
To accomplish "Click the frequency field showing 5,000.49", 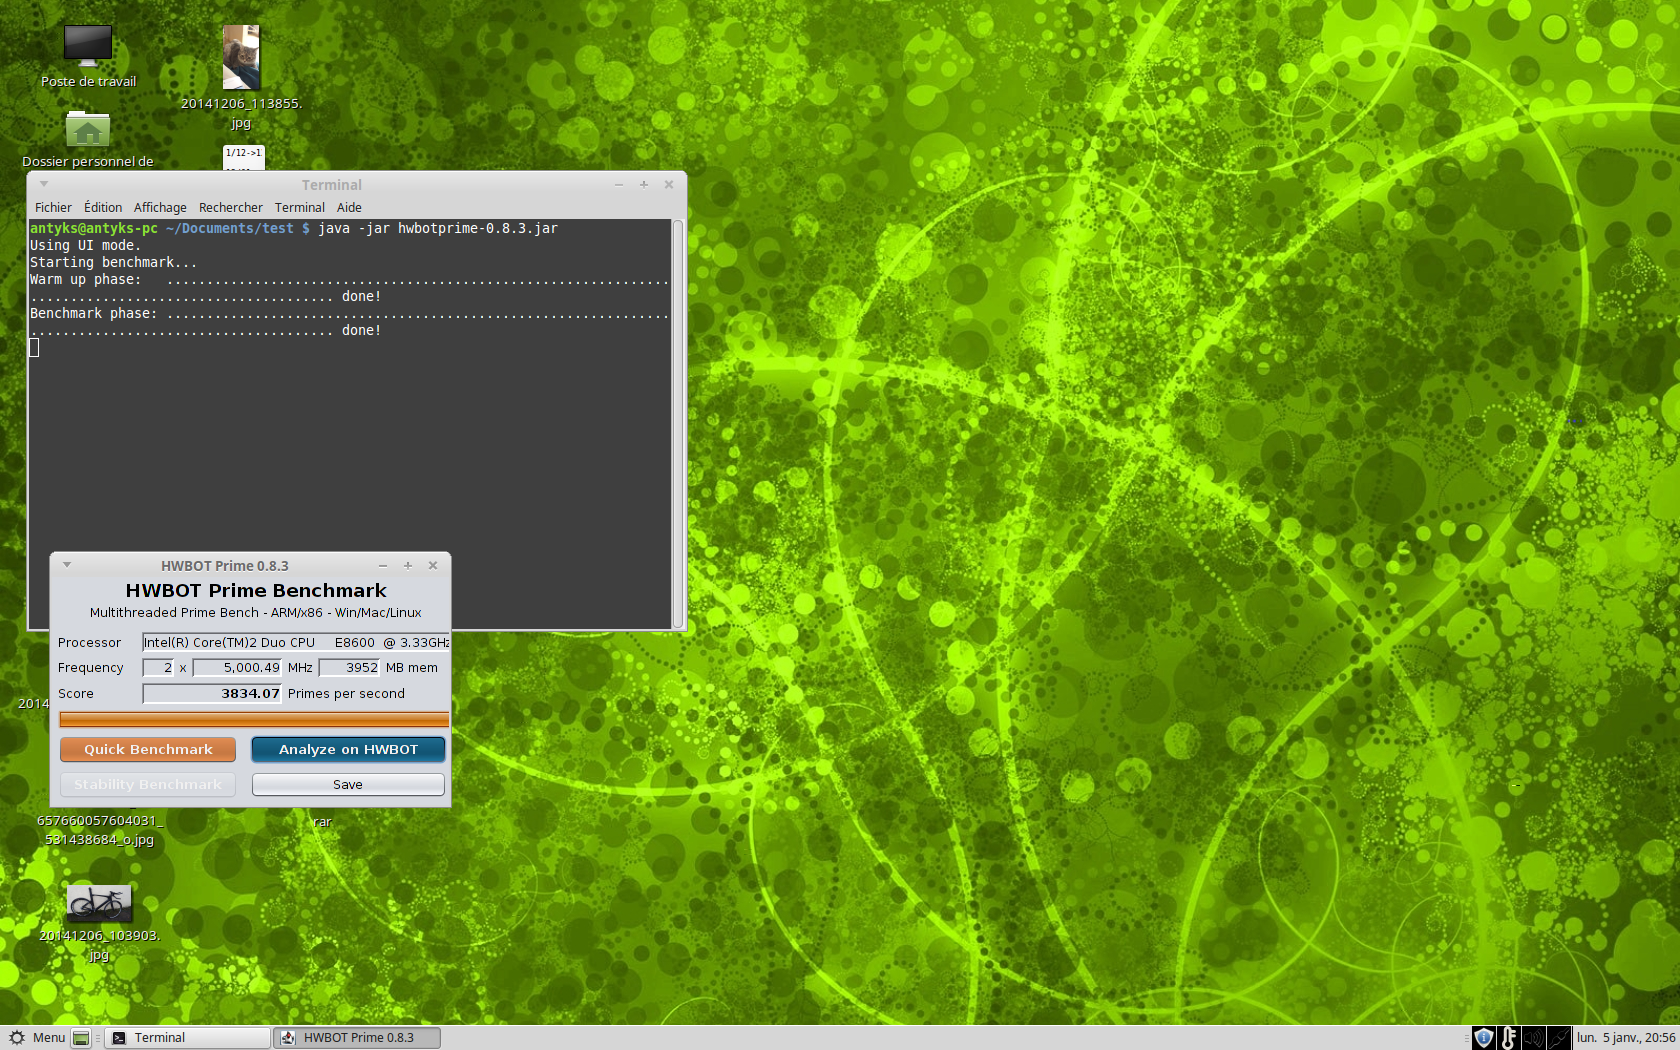I will point(237,667).
